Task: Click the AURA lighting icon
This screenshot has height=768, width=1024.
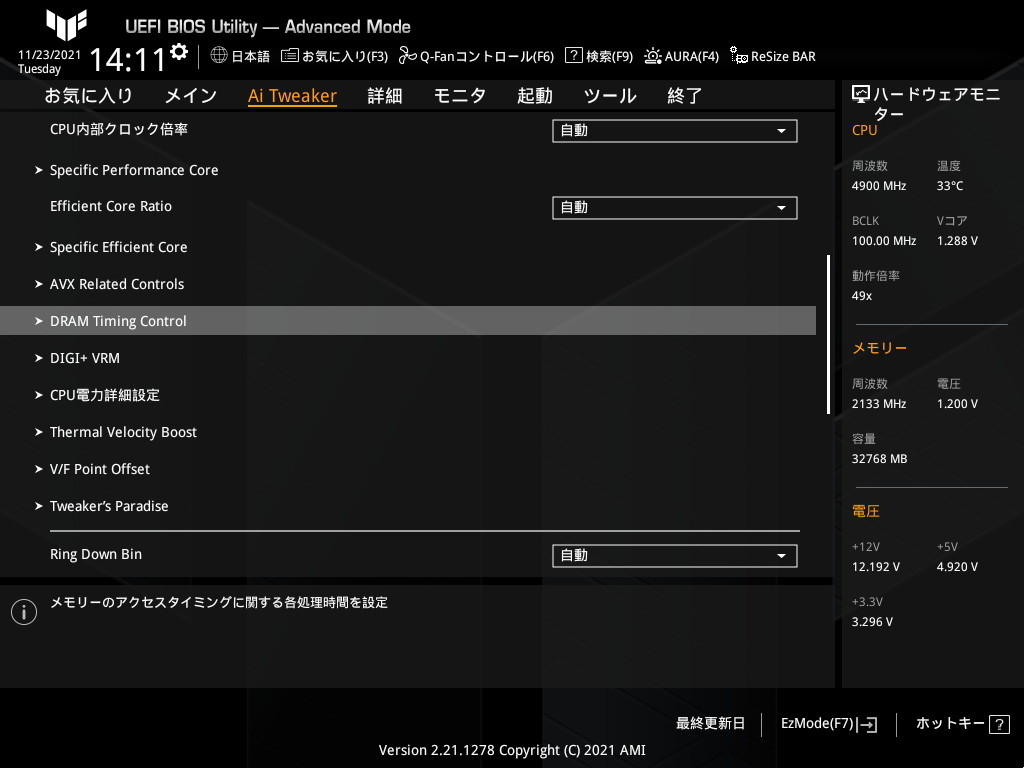Action: click(x=652, y=56)
